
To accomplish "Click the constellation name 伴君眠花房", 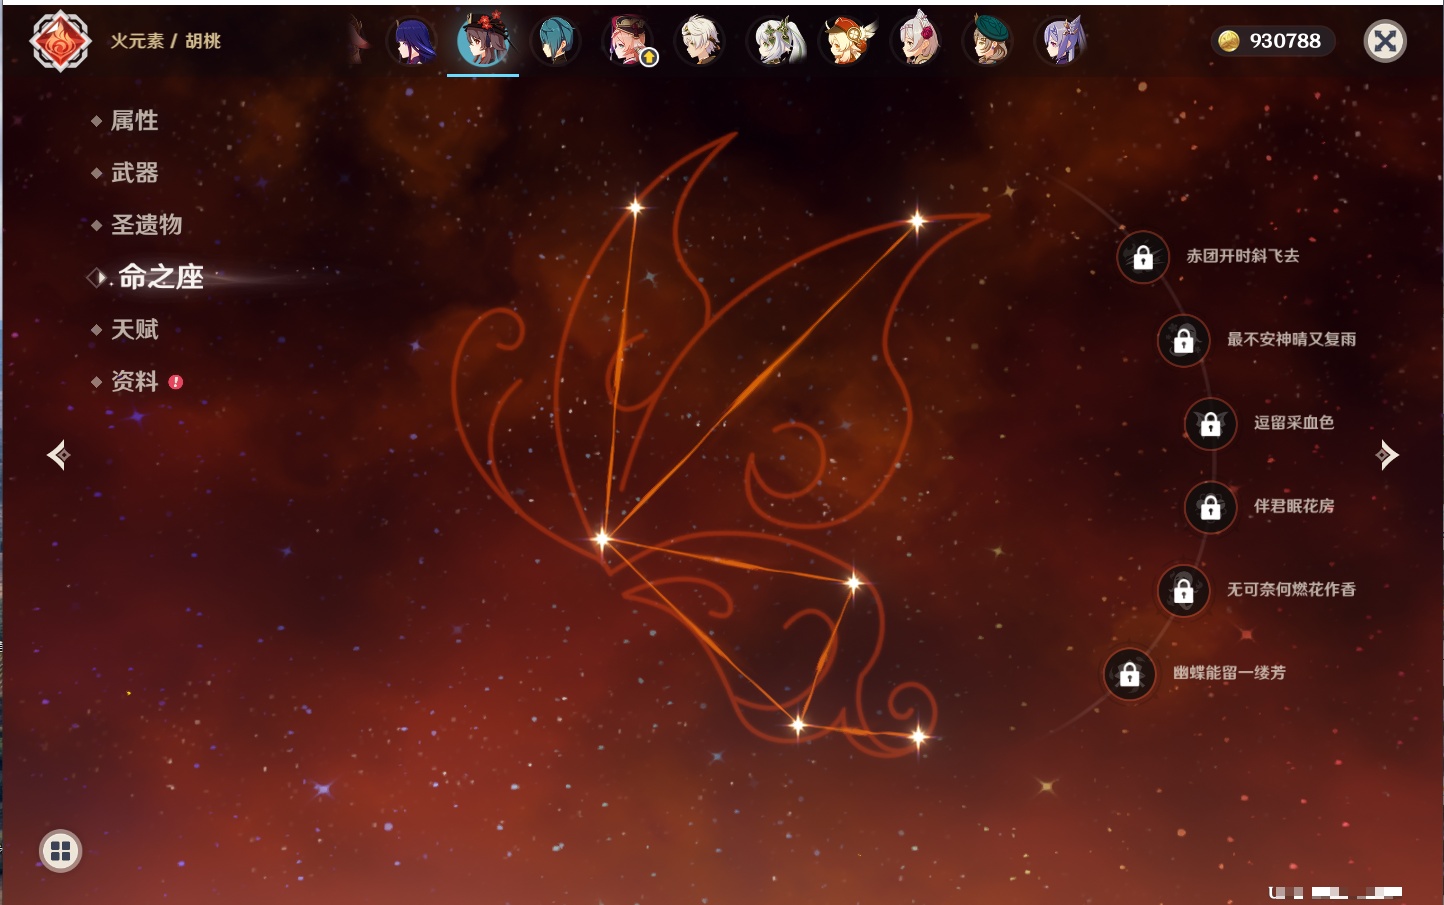I will (1294, 506).
